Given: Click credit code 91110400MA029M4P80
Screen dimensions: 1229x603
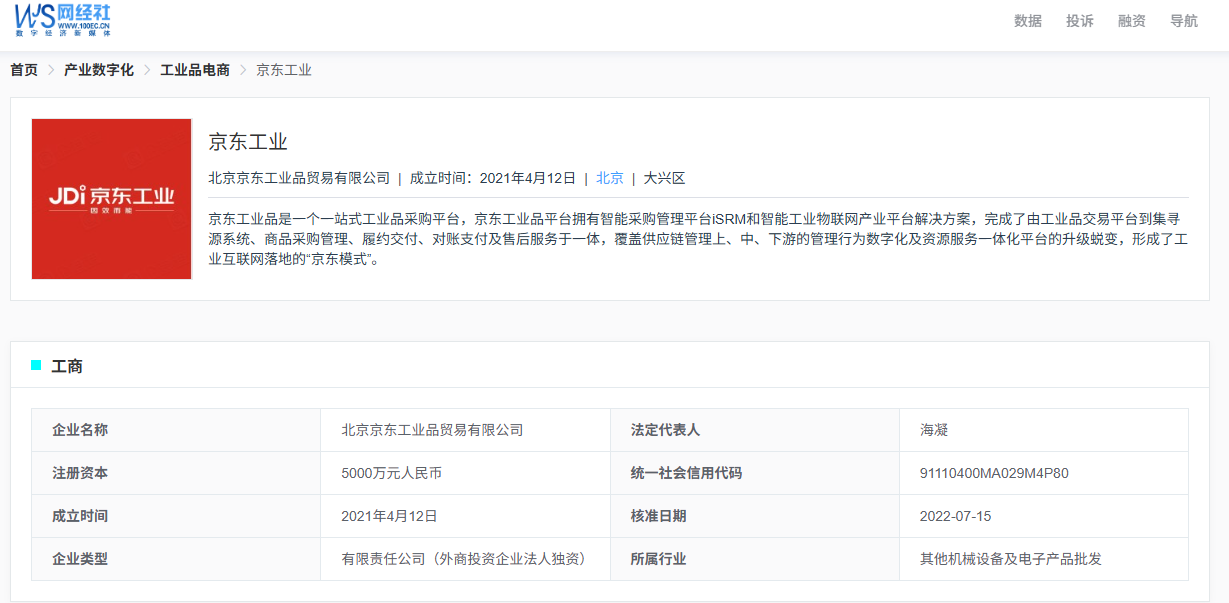Looking at the screenshot, I should pos(994,473).
